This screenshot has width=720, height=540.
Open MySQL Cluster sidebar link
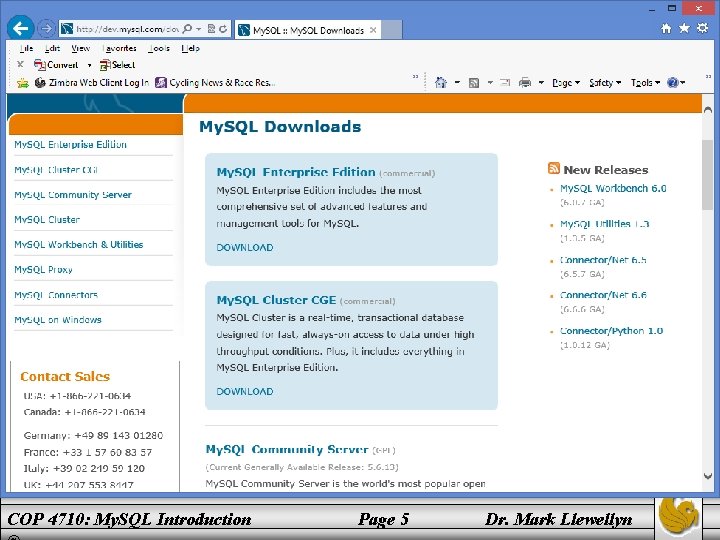tap(47, 219)
